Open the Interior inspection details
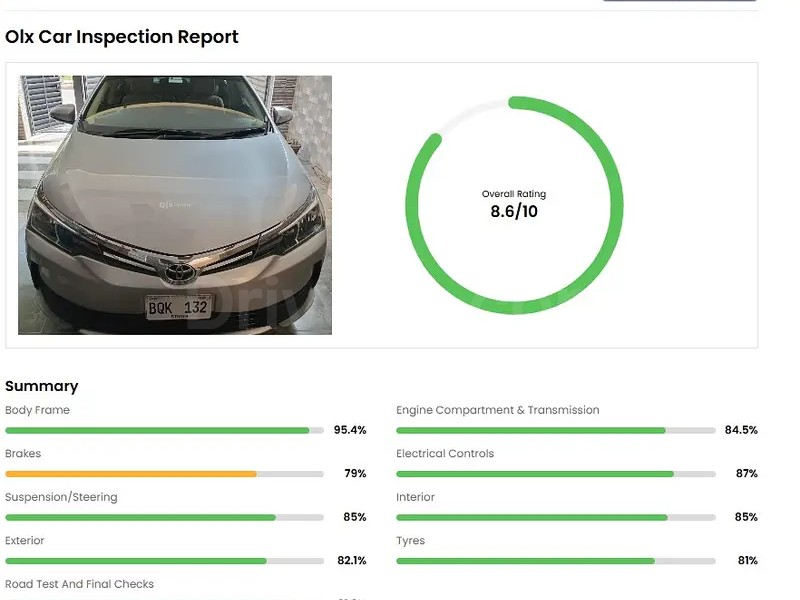This screenshot has height=600, width=800. (x=416, y=497)
